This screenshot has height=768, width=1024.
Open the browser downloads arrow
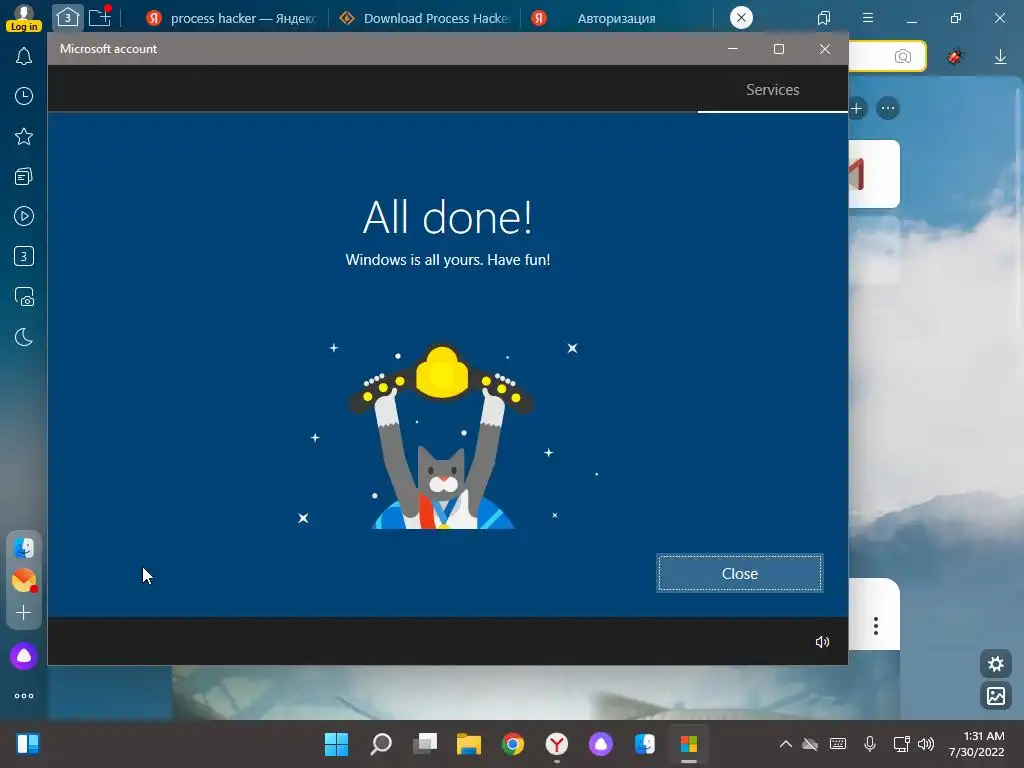[x=1000, y=57]
